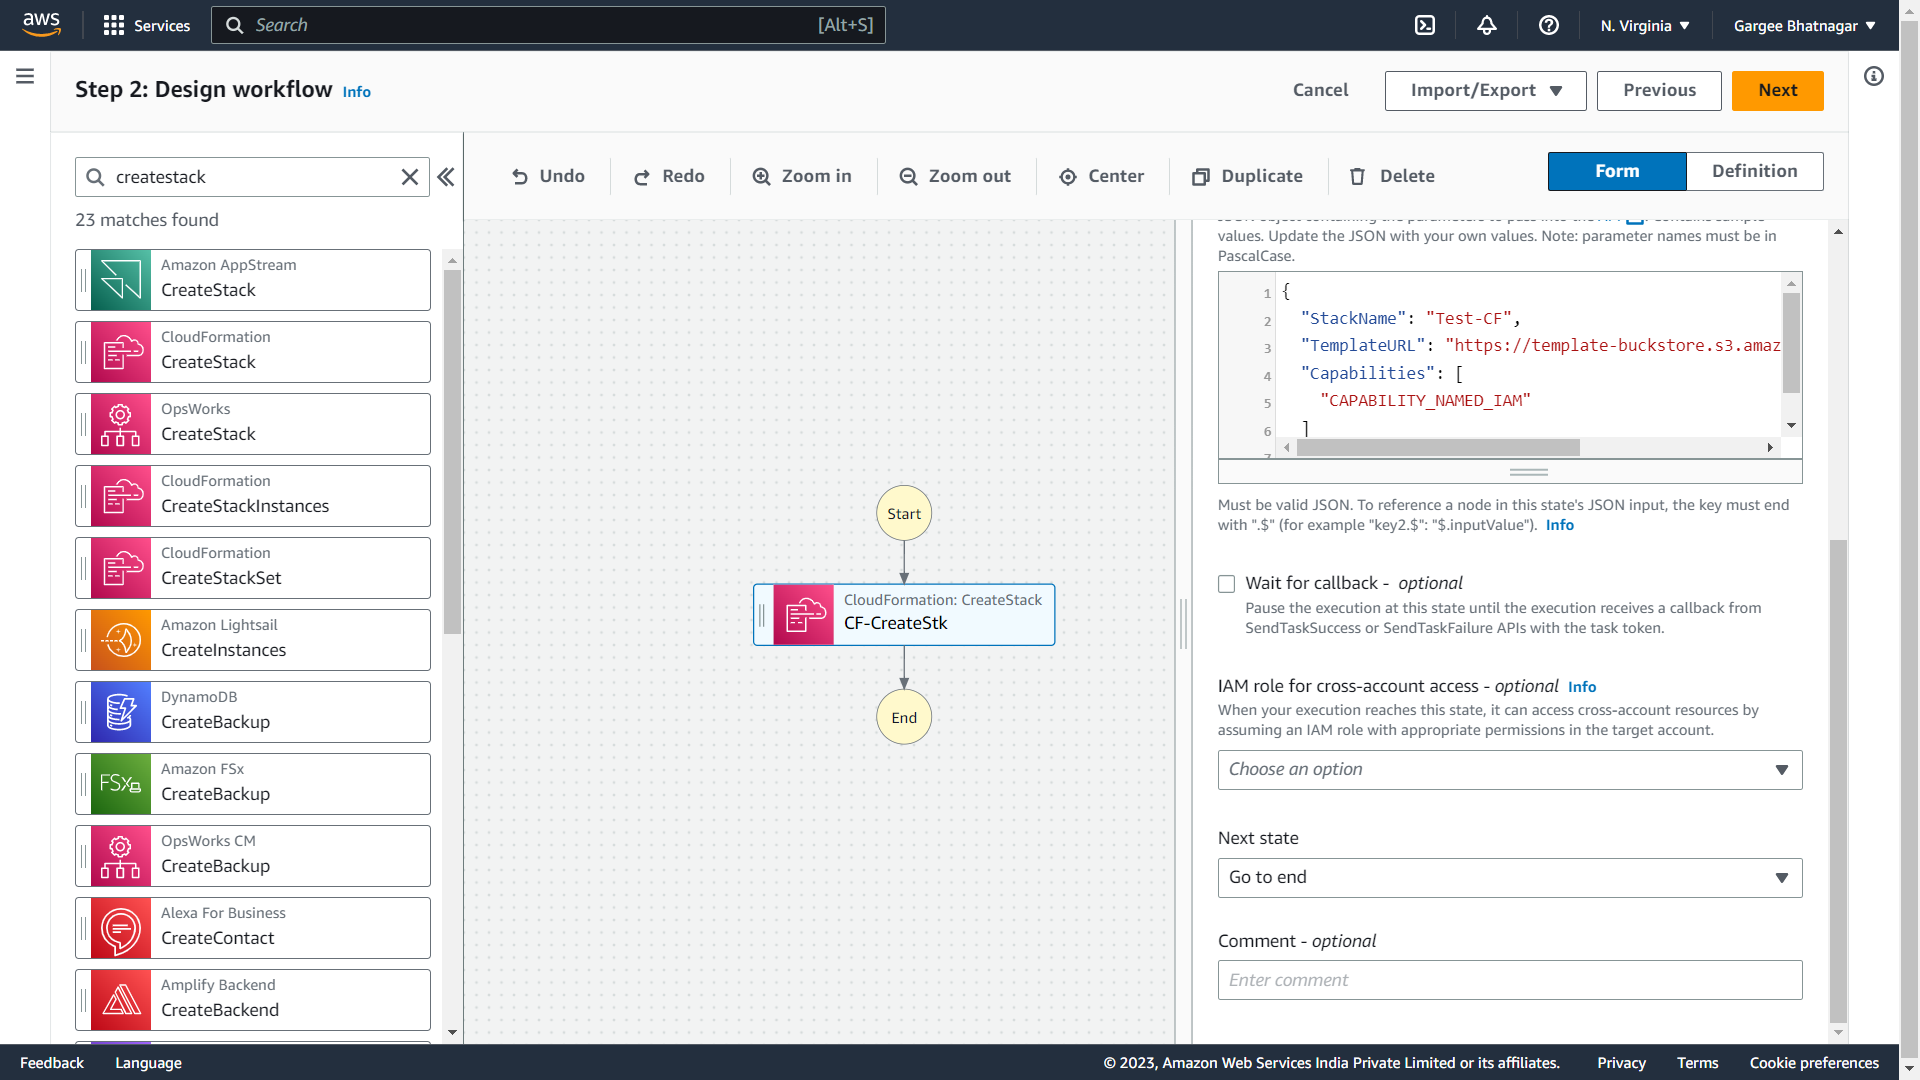The image size is (1920, 1080).
Task: Select the Form tab
Action: [1616, 171]
